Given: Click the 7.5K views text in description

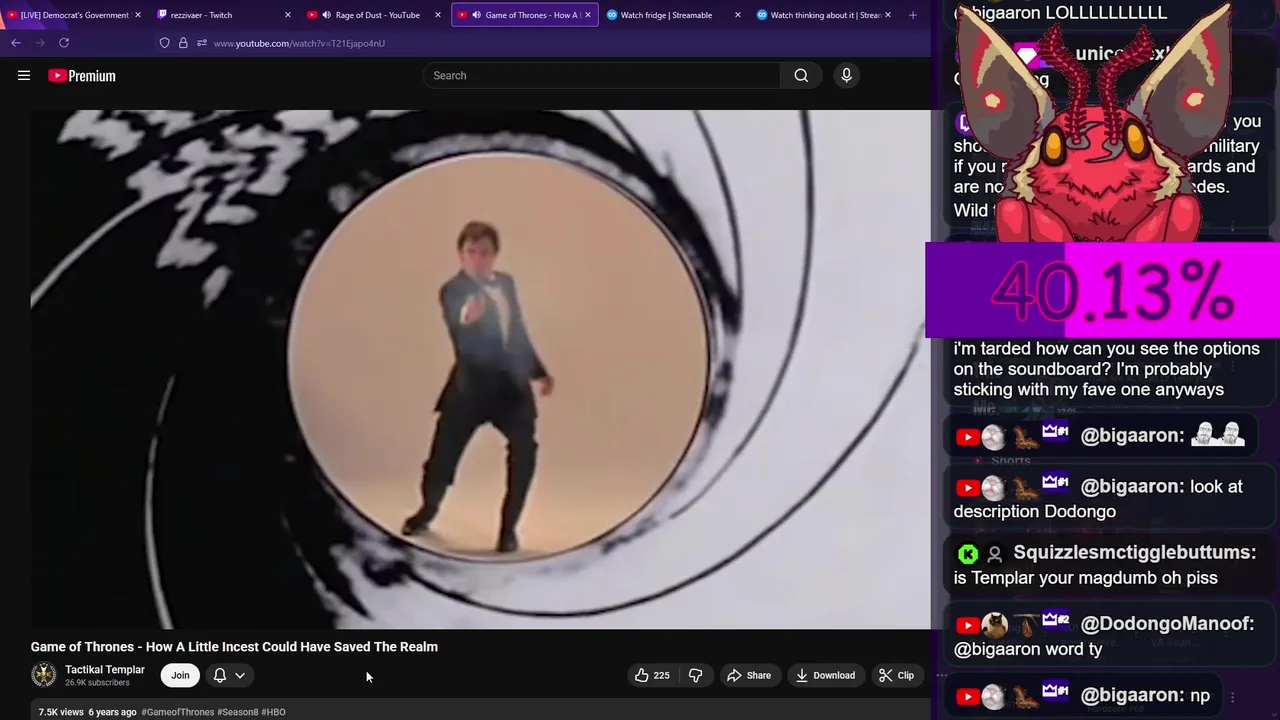Looking at the screenshot, I should click(61, 712).
